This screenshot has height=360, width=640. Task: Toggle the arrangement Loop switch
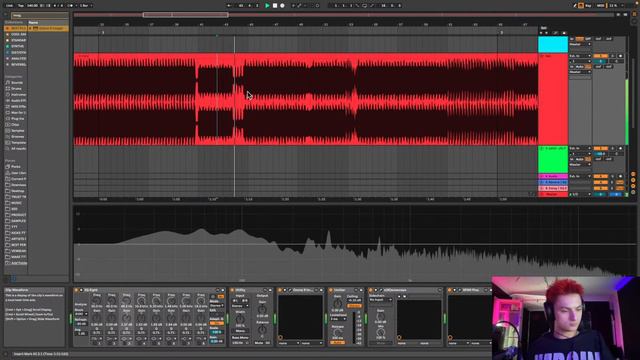364,6
